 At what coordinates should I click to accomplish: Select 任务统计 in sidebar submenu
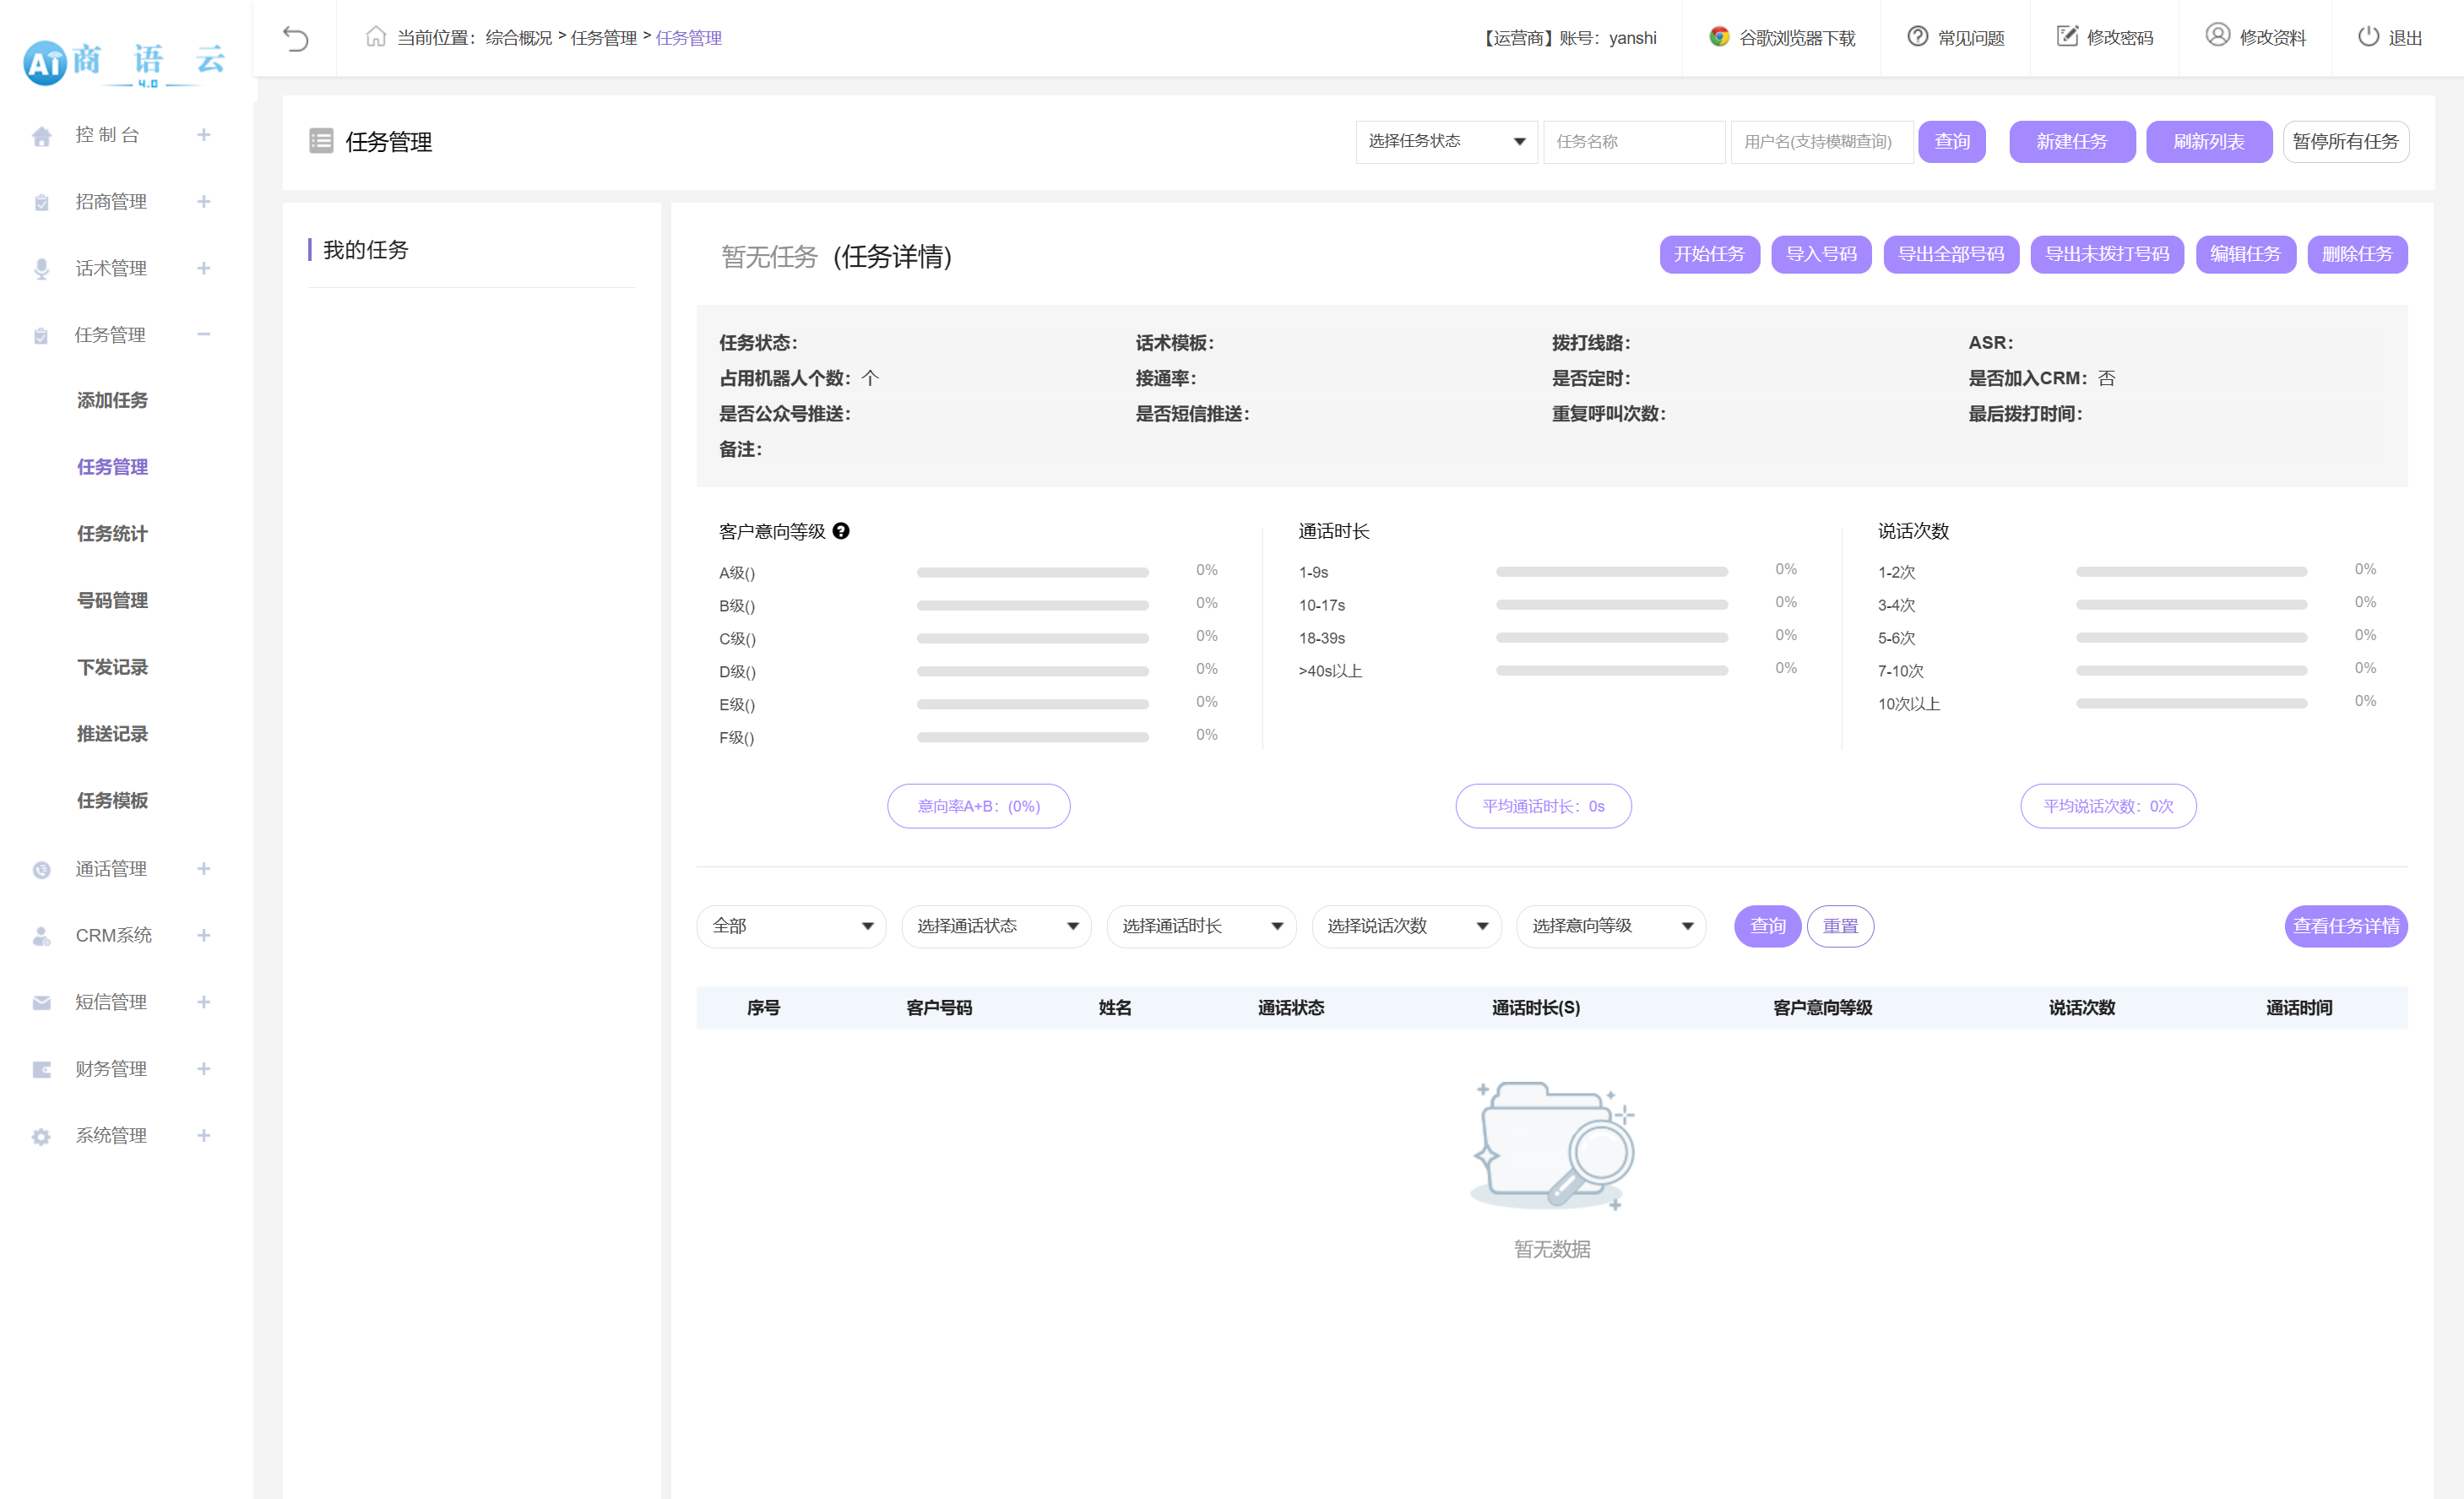pyautogui.click(x=112, y=534)
